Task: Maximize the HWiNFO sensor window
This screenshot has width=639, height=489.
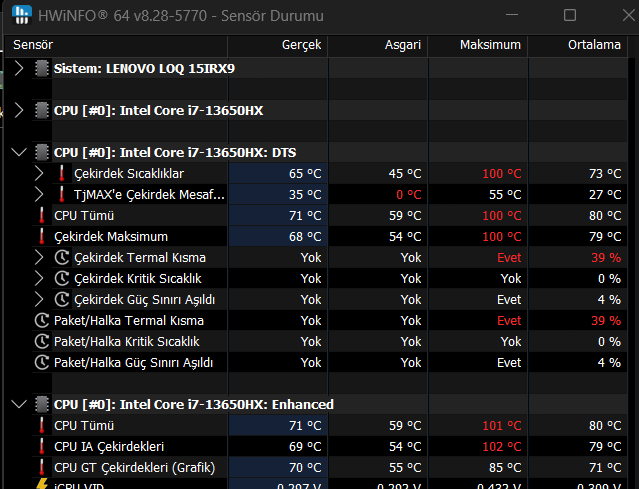Action: point(570,15)
